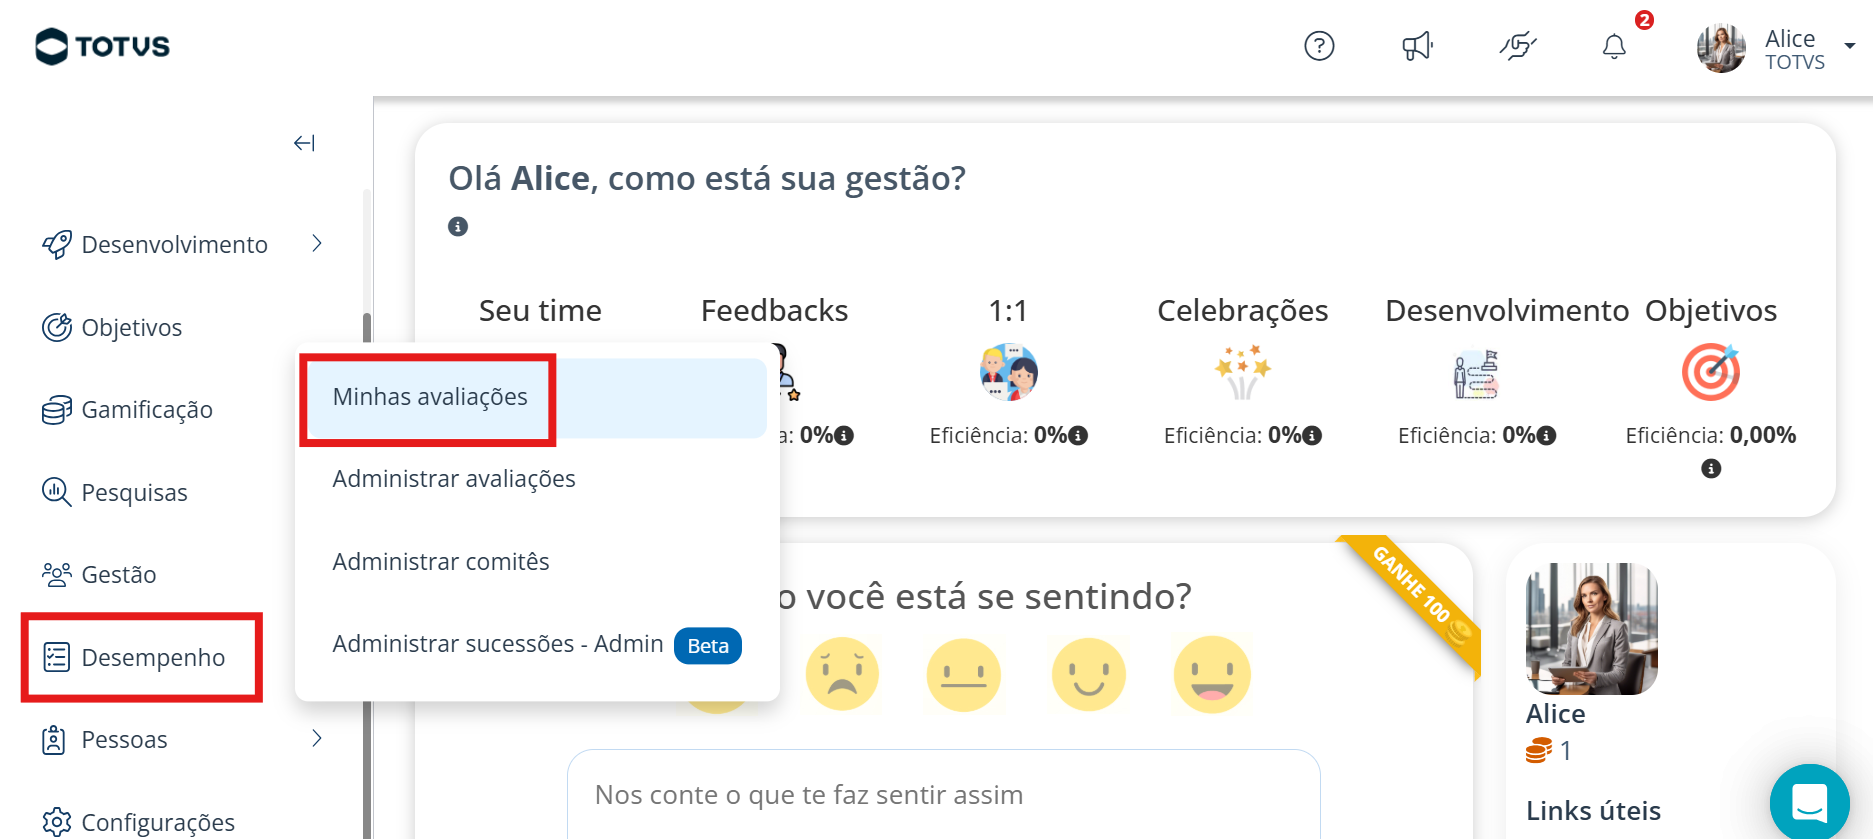
Task: Open the chat widget button
Action: click(x=1809, y=803)
